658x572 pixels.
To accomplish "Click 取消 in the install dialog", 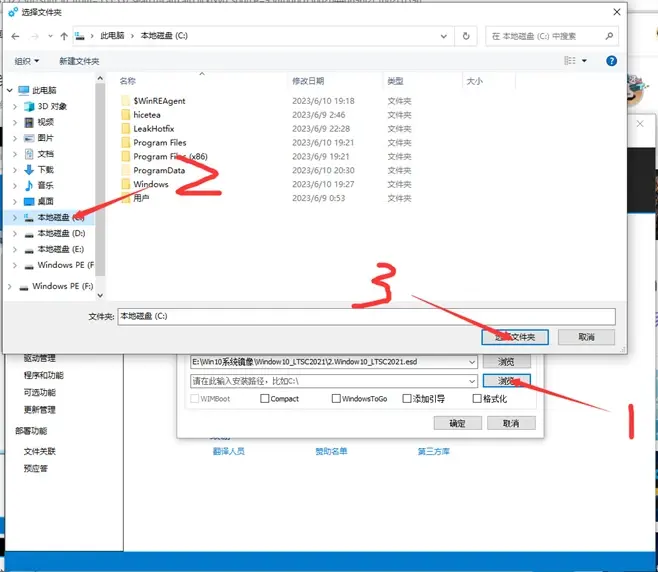I will (511, 423).
